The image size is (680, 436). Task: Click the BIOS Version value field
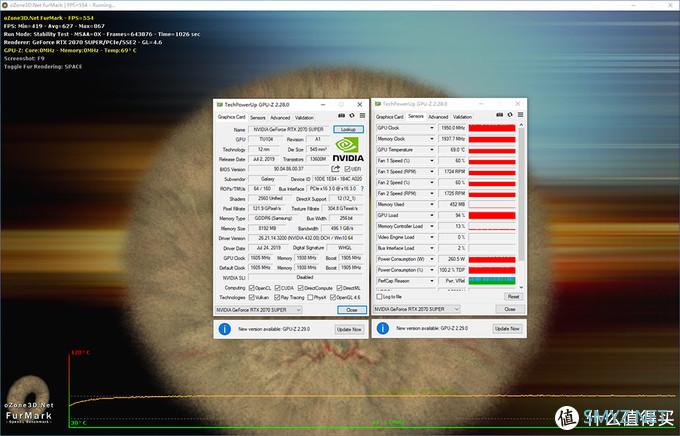[x=289, y=169]
